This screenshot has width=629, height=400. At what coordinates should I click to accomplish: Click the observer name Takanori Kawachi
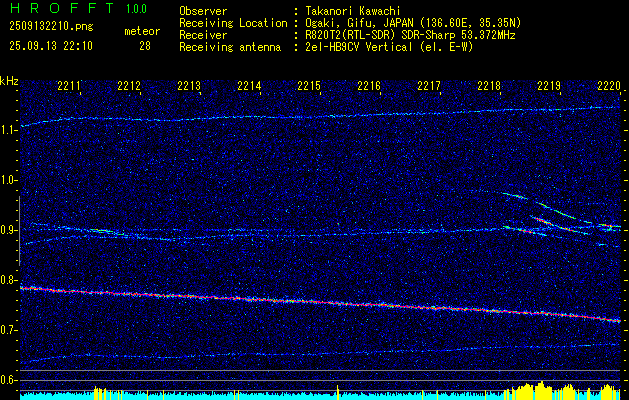coord(352,11)
